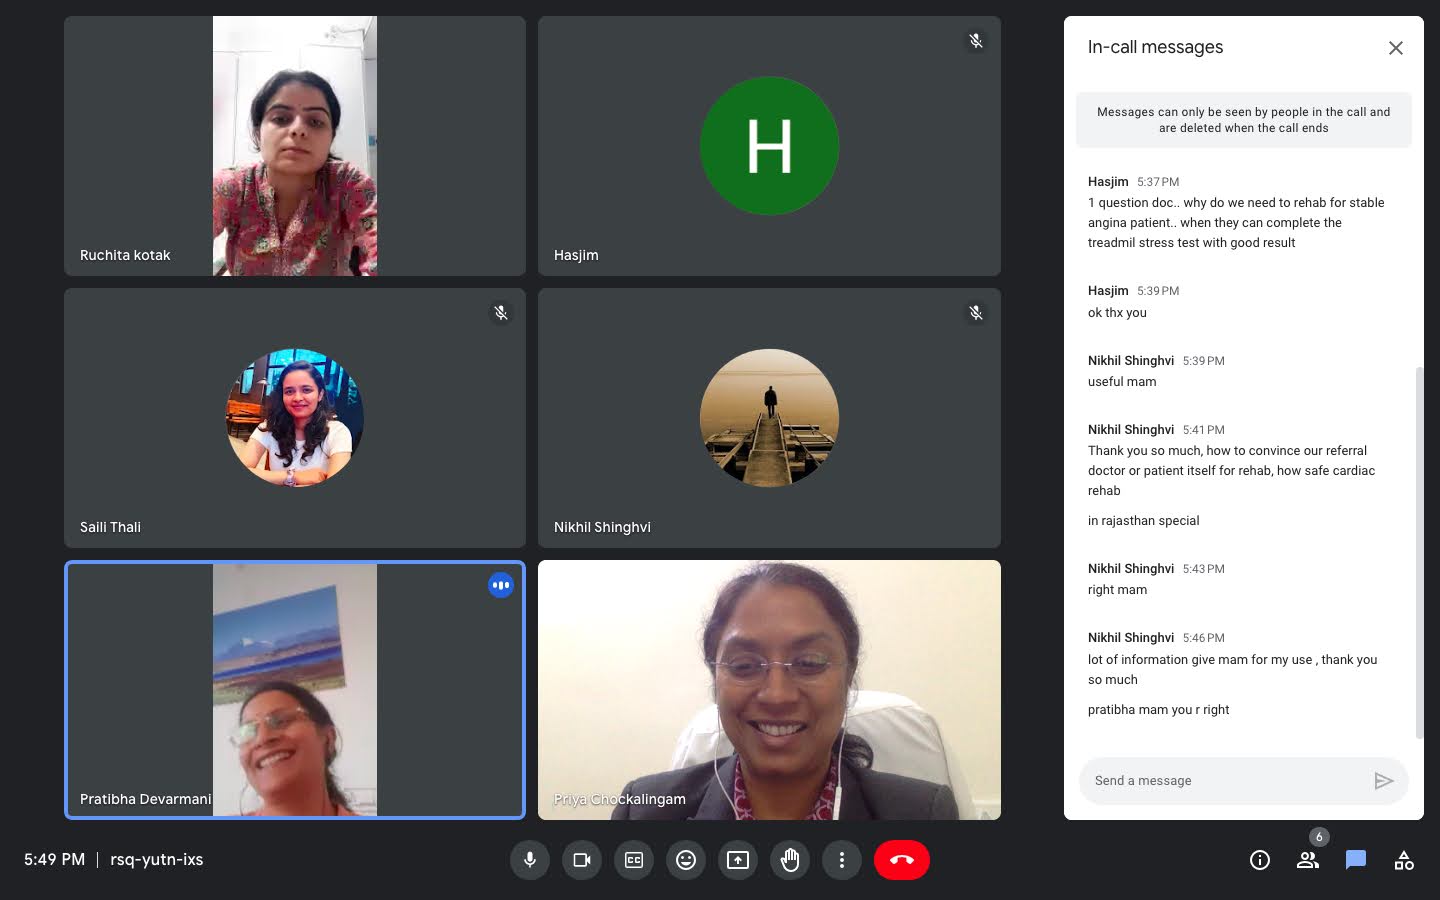Viewport: 1440px width, 900px height.
Task: Click the muted mic icon on Saili Thali tile
Action: tap(501, 313)
